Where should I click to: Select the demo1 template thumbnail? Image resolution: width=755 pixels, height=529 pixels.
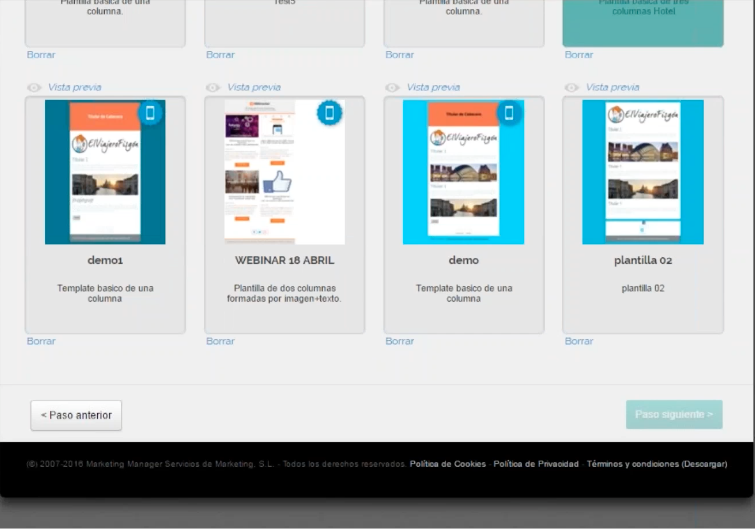click(x=105, y=172)
